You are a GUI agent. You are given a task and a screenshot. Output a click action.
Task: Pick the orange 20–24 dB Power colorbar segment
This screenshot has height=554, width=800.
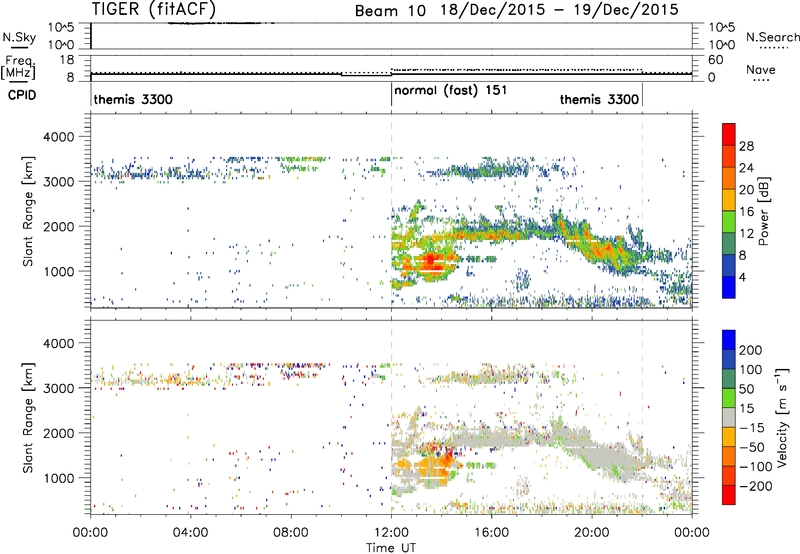click(x=729, y=179)
